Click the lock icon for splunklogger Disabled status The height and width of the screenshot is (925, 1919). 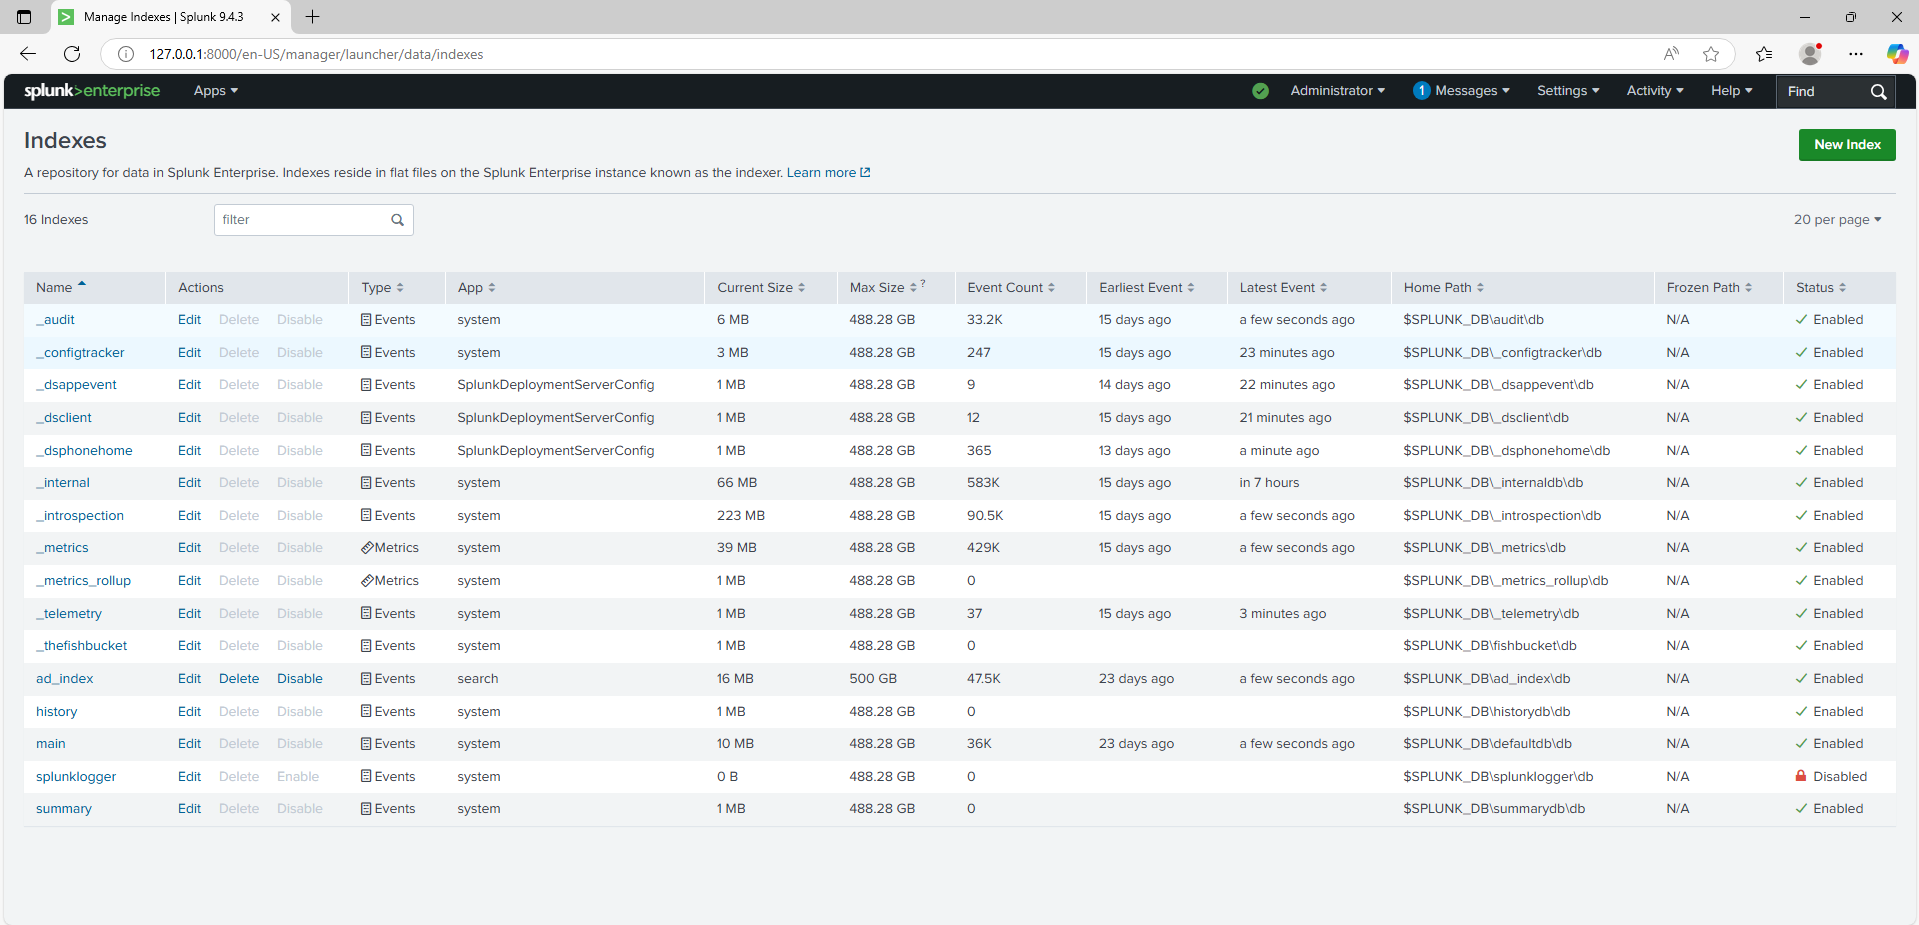1801,776
